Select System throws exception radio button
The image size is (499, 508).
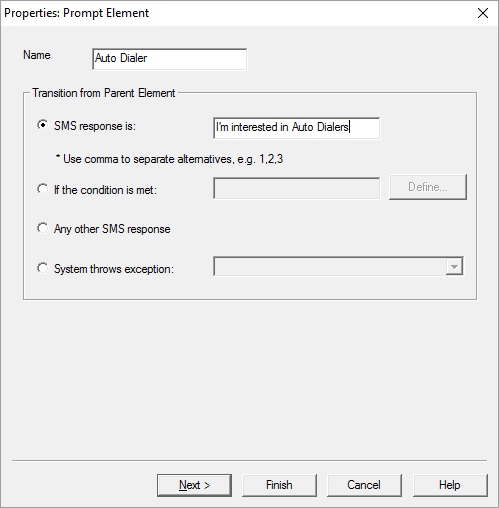42,268
